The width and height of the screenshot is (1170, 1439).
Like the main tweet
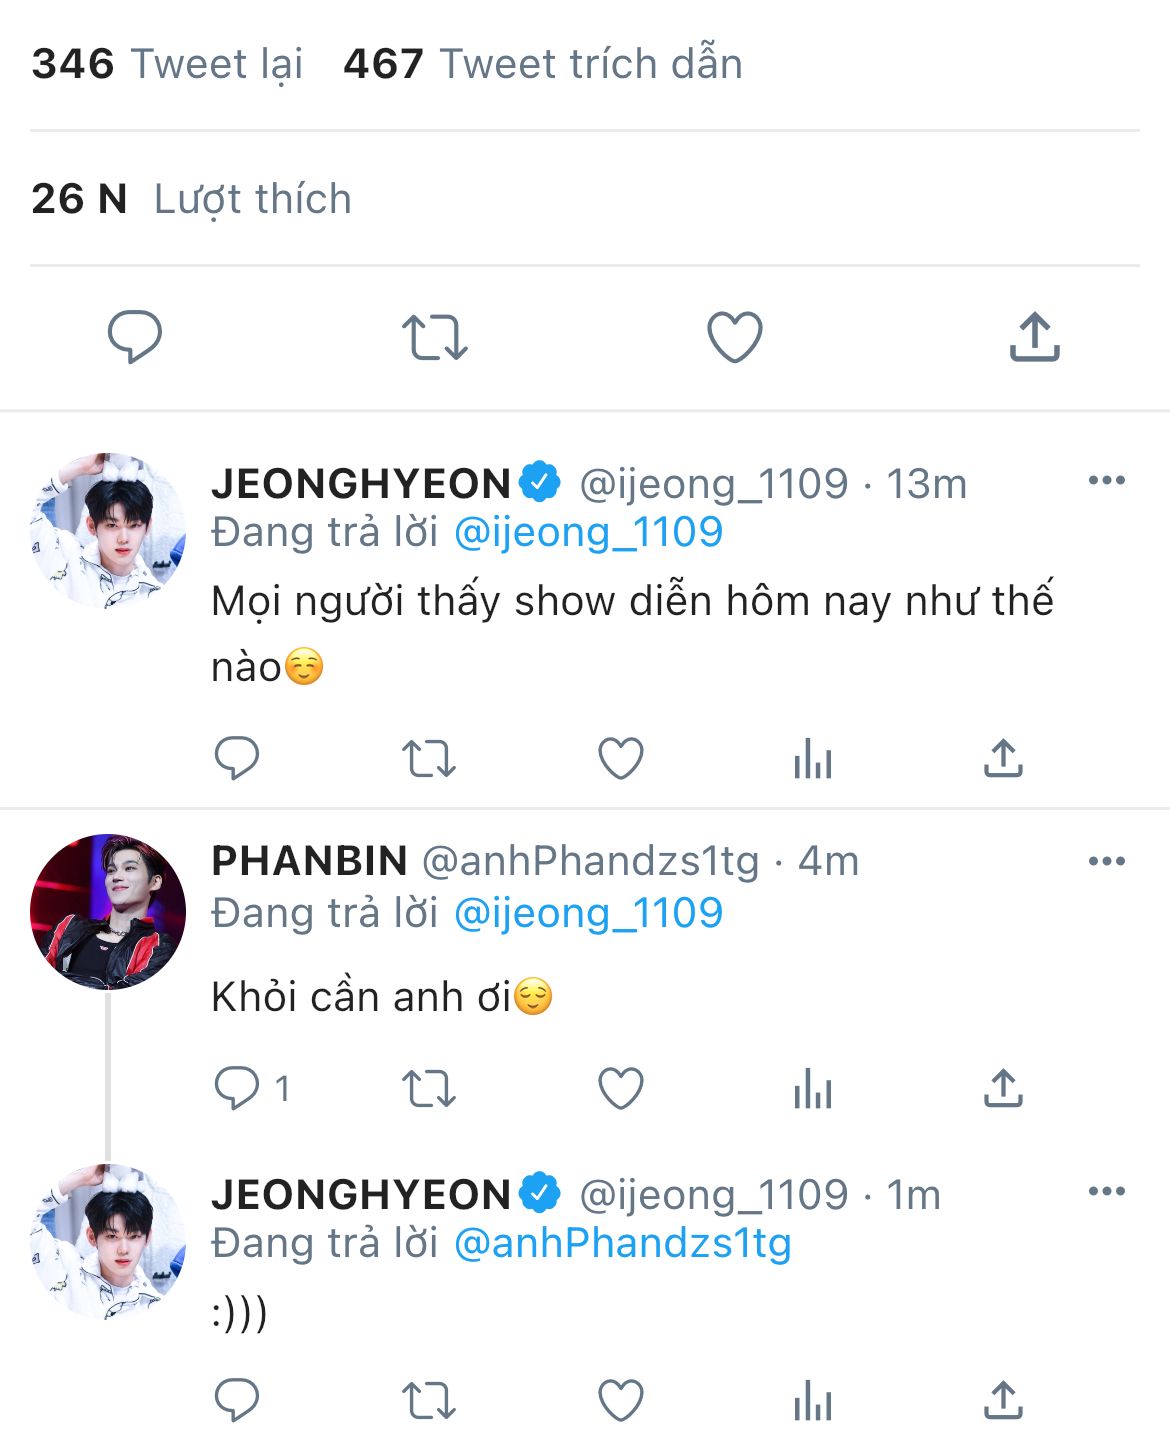coord(735,336)
